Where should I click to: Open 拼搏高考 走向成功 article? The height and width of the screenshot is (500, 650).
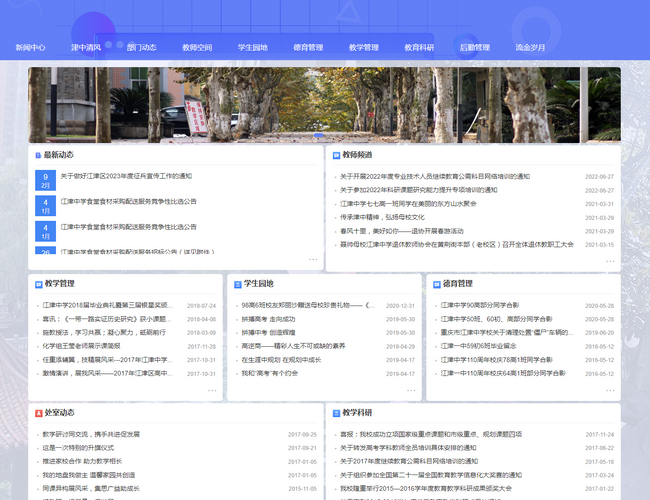268,319
